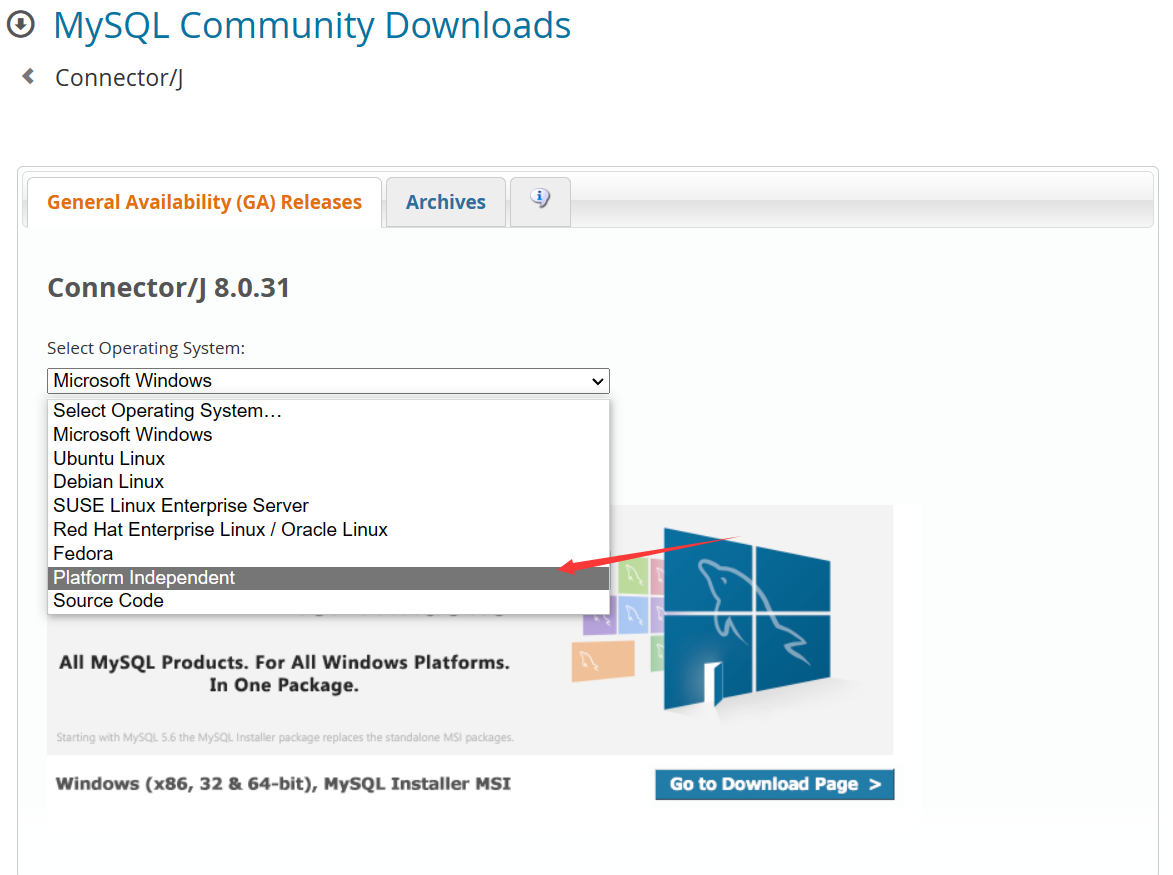This screenshot has width=1173, height=875.
Task: Select Source Code option
Action: pos(328,601)
